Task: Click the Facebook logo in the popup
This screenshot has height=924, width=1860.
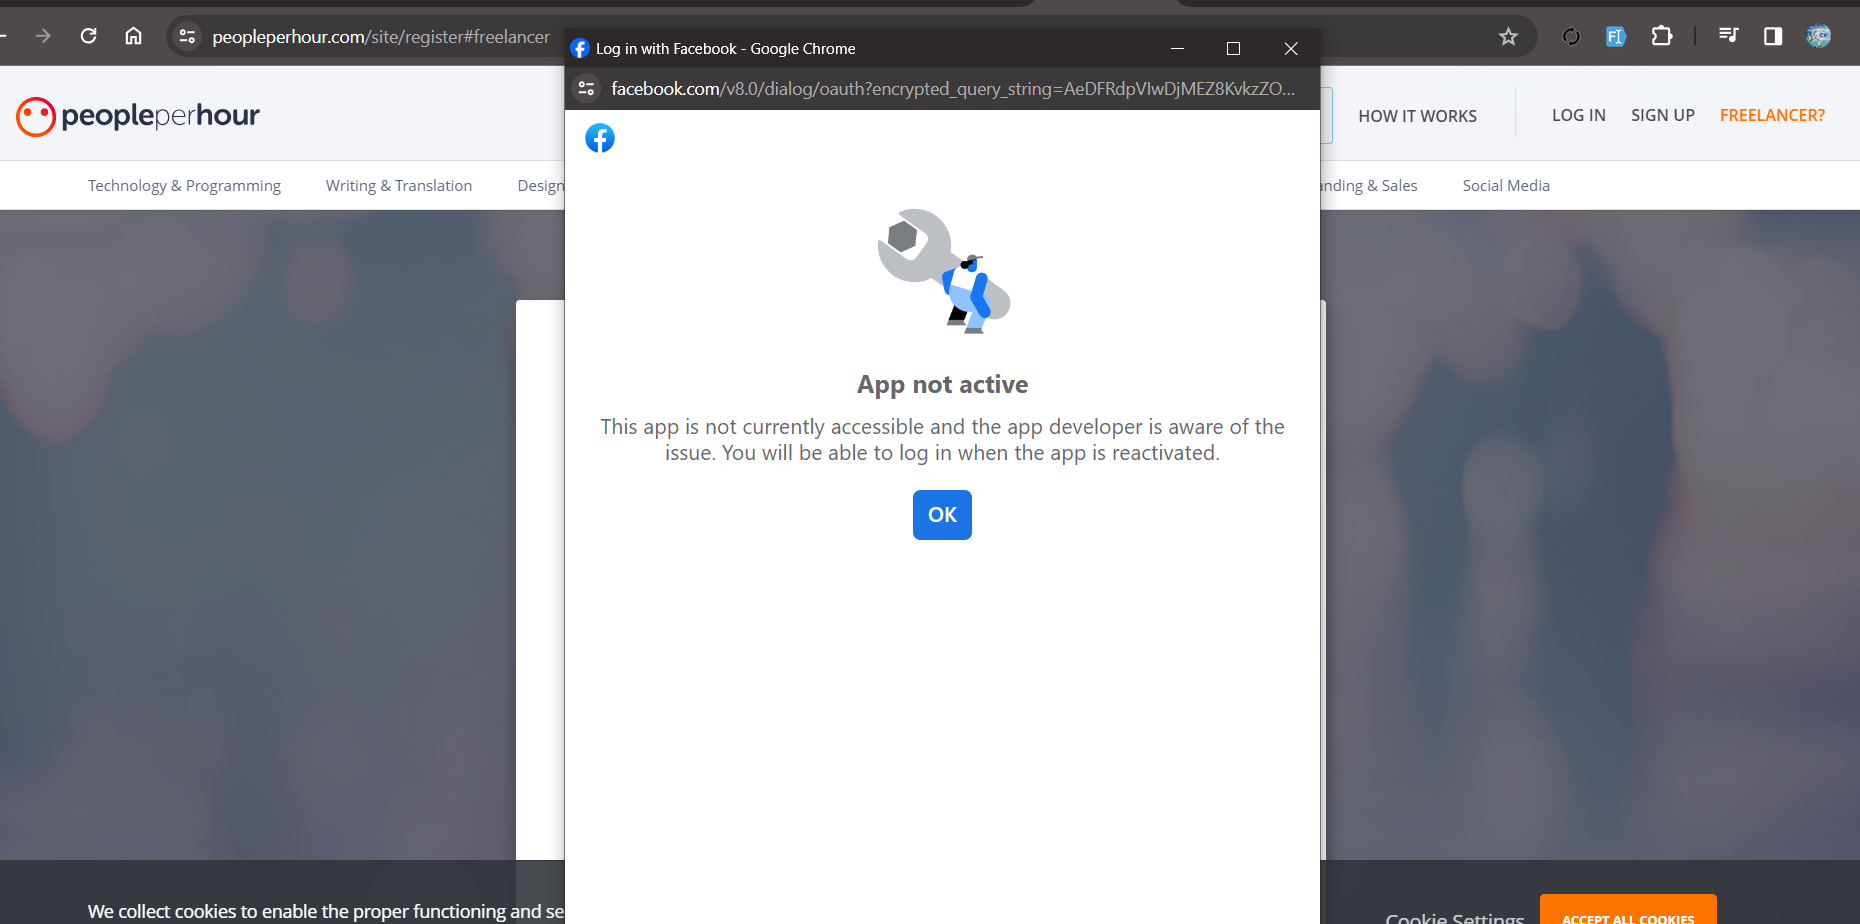Action: pos(600,138)
